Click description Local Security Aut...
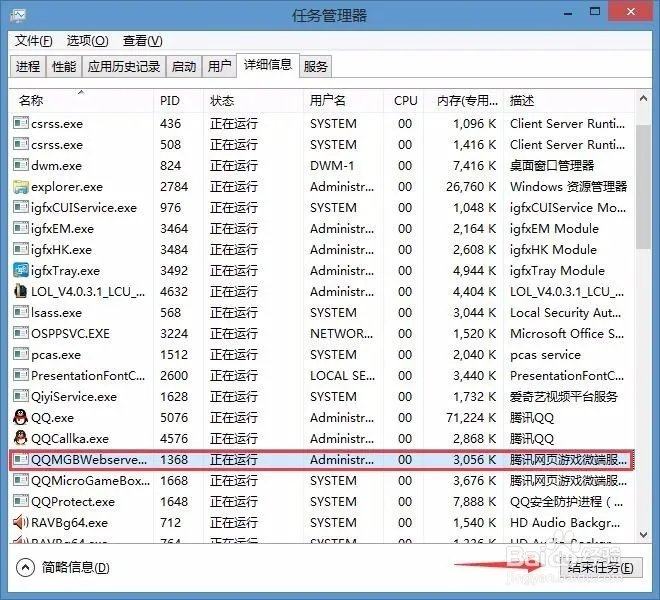 coord(565,312)
